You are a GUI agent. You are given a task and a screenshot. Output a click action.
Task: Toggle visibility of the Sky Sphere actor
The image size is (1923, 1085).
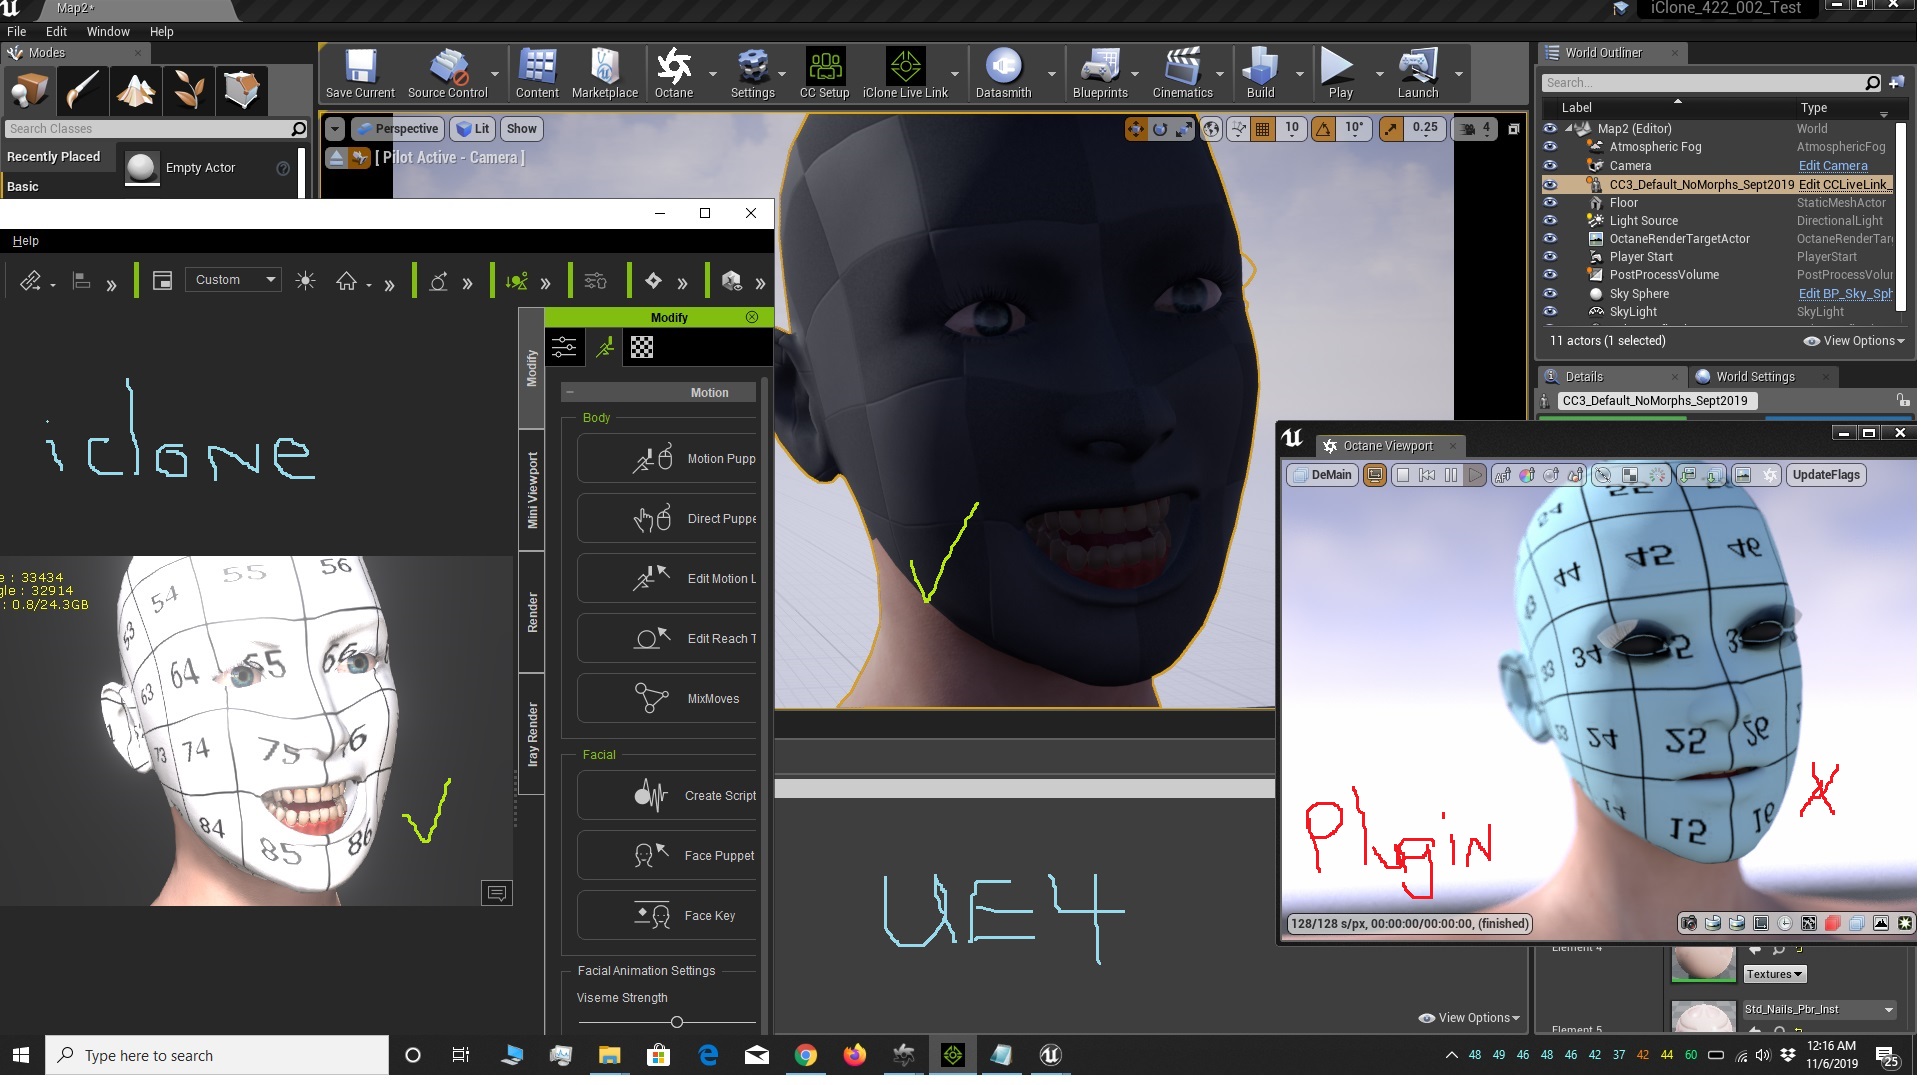tap(1550, 294)
